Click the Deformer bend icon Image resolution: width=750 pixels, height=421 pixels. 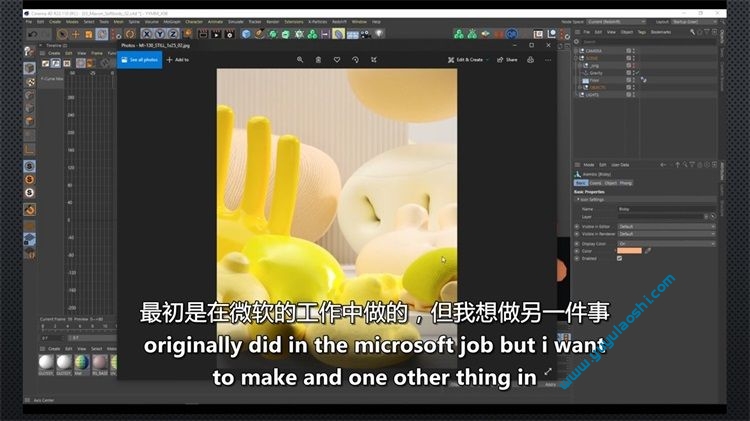tap(339, 34)
